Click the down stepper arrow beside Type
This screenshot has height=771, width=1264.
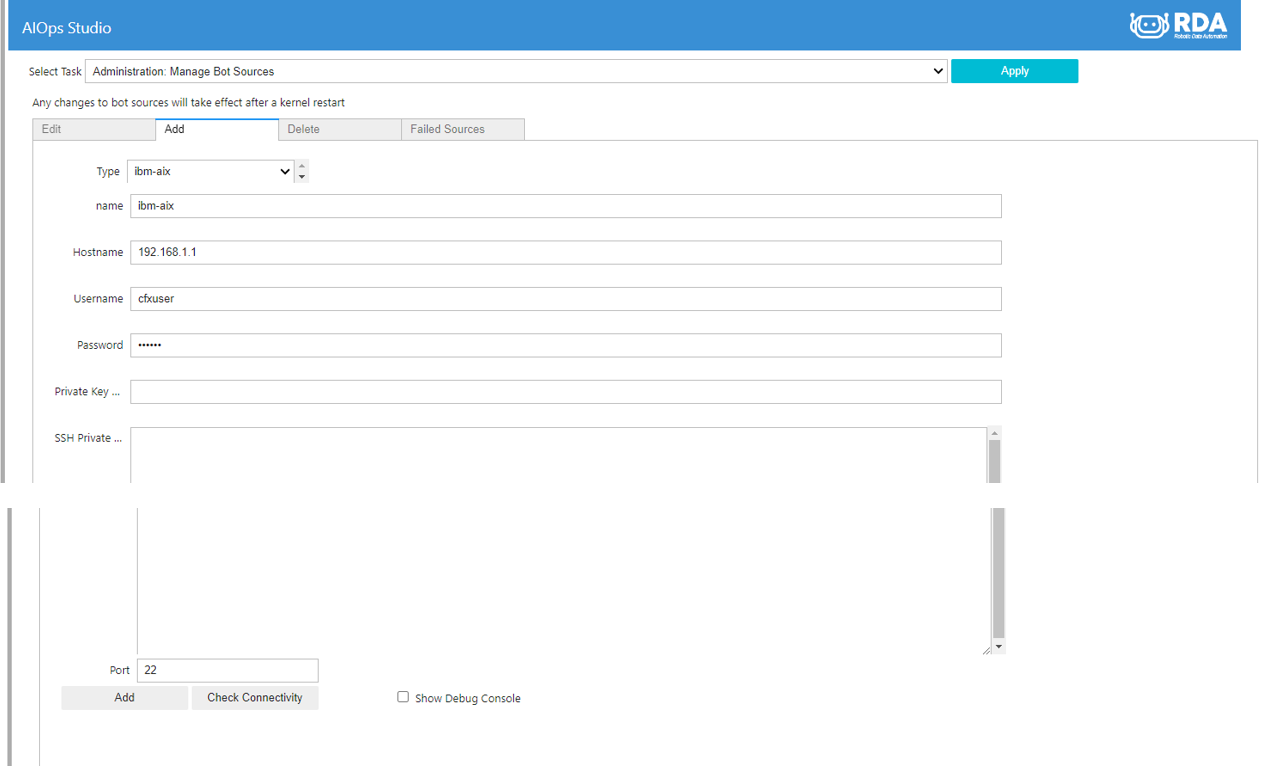[x=301, y=176]
